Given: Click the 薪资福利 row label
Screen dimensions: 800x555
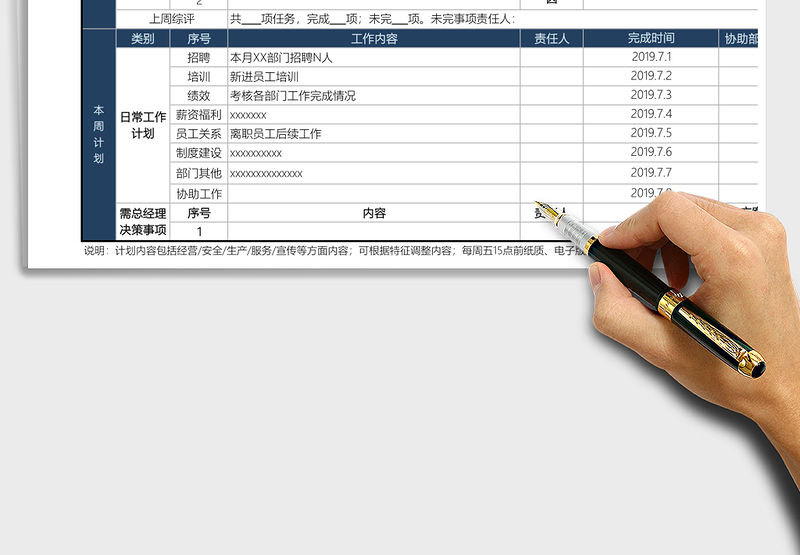Looking at the screenshot, I should tap(198, 115).
